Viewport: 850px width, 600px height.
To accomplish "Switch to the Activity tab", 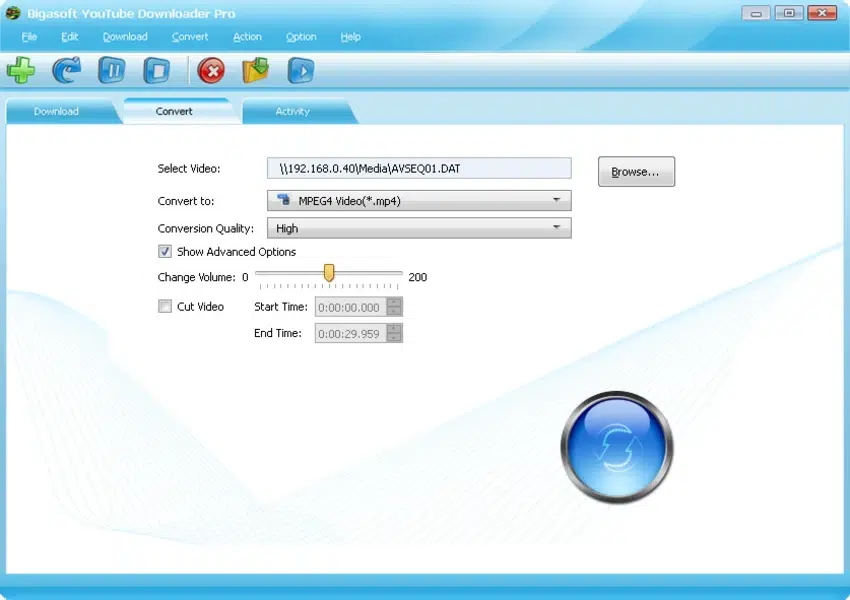I will (292, 111).
